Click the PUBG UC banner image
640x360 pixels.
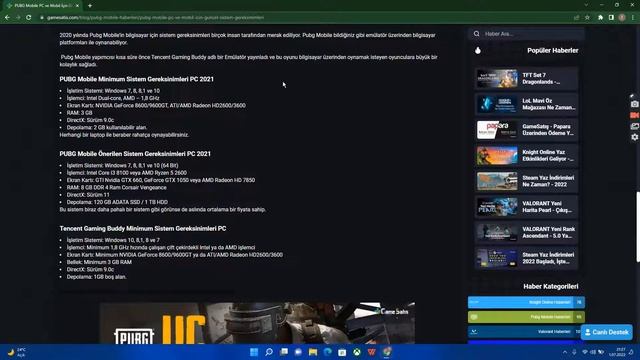tap(258, 323)
